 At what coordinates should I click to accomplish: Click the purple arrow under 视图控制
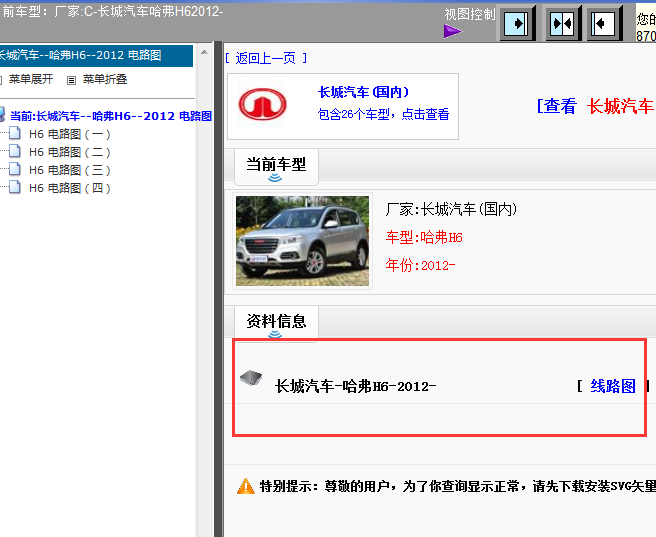pyautogui.click(x=452, y=31)
